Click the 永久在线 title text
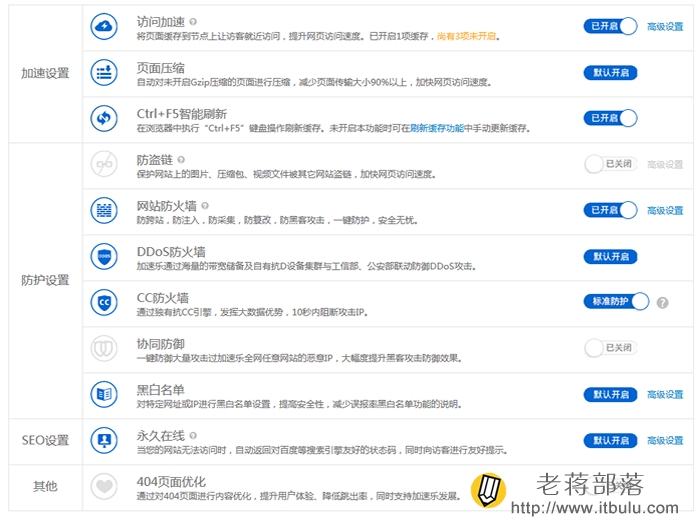 click(160, 435)
